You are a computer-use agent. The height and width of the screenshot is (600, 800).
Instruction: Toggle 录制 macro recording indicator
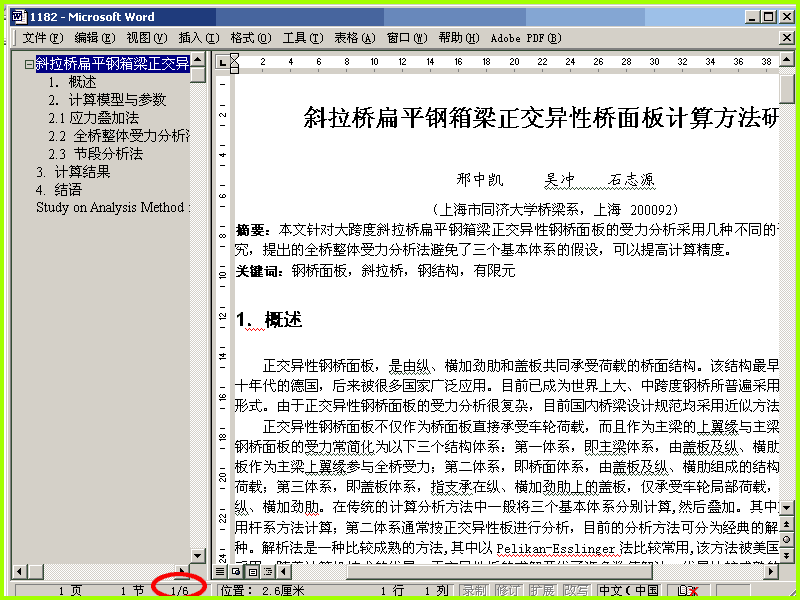[x=474, y=591]
